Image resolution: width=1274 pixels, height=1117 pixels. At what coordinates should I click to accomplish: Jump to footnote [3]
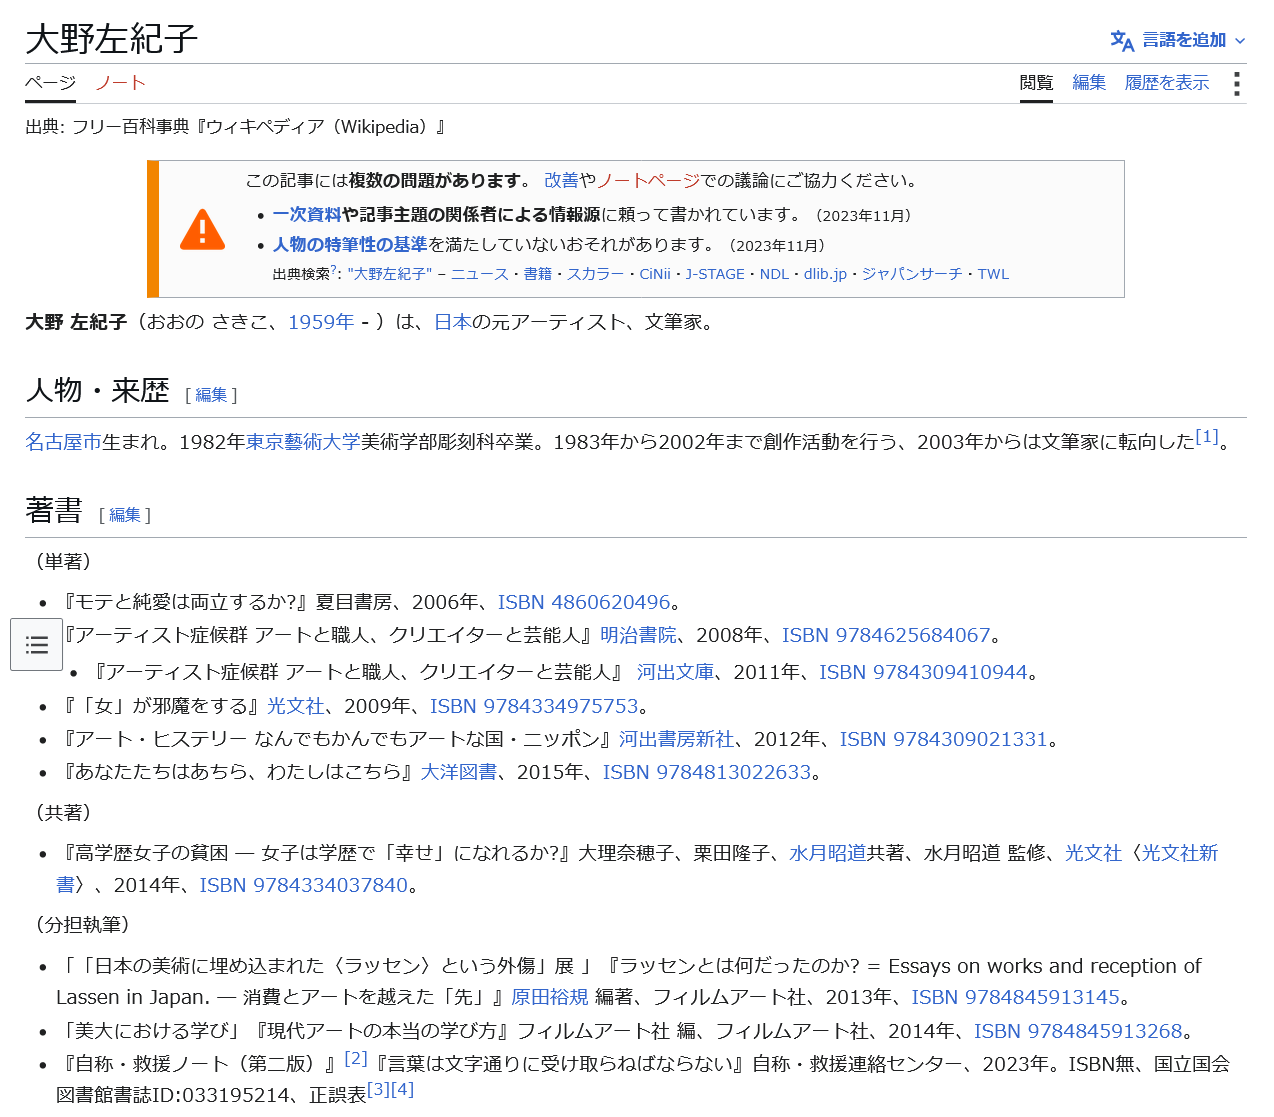click(379, 1089)
